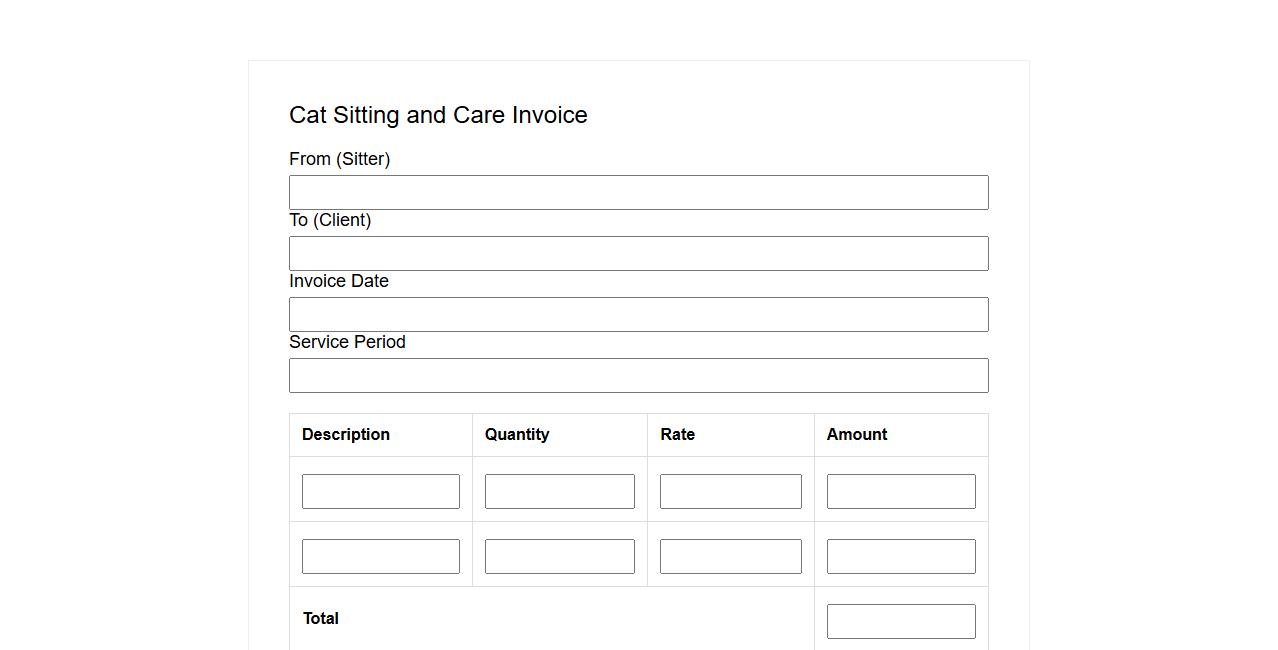Click the Description column header
The width and height of the screenshot is (1278, 650).
coord(346,435)
